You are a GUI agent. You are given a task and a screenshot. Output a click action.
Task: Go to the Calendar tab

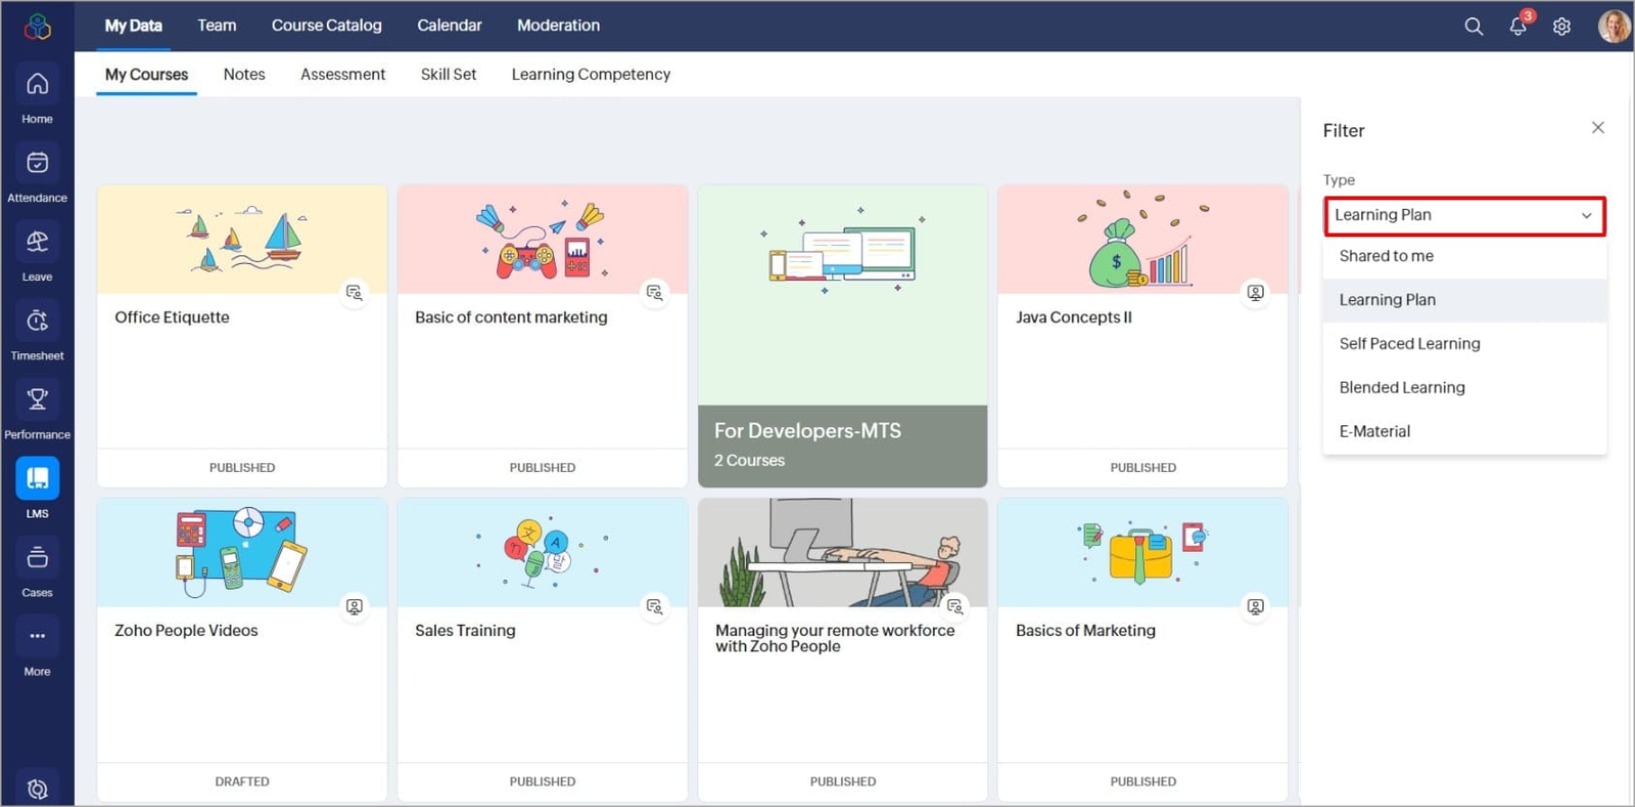[x=449, y=26]
